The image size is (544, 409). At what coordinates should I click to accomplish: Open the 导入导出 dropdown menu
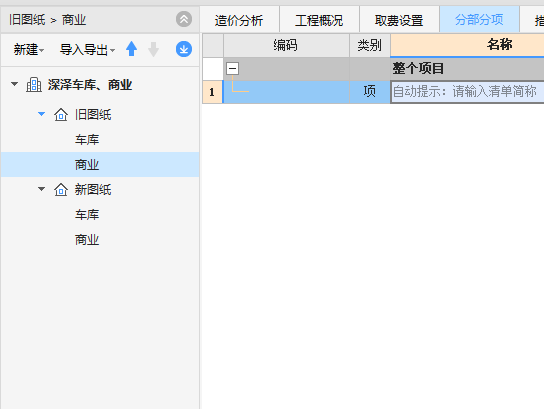[x=87, y=50]
